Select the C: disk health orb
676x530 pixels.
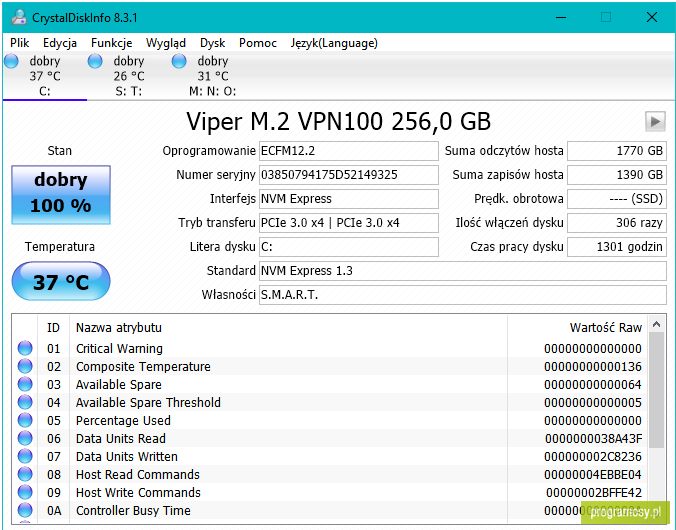tap(11, 61)
